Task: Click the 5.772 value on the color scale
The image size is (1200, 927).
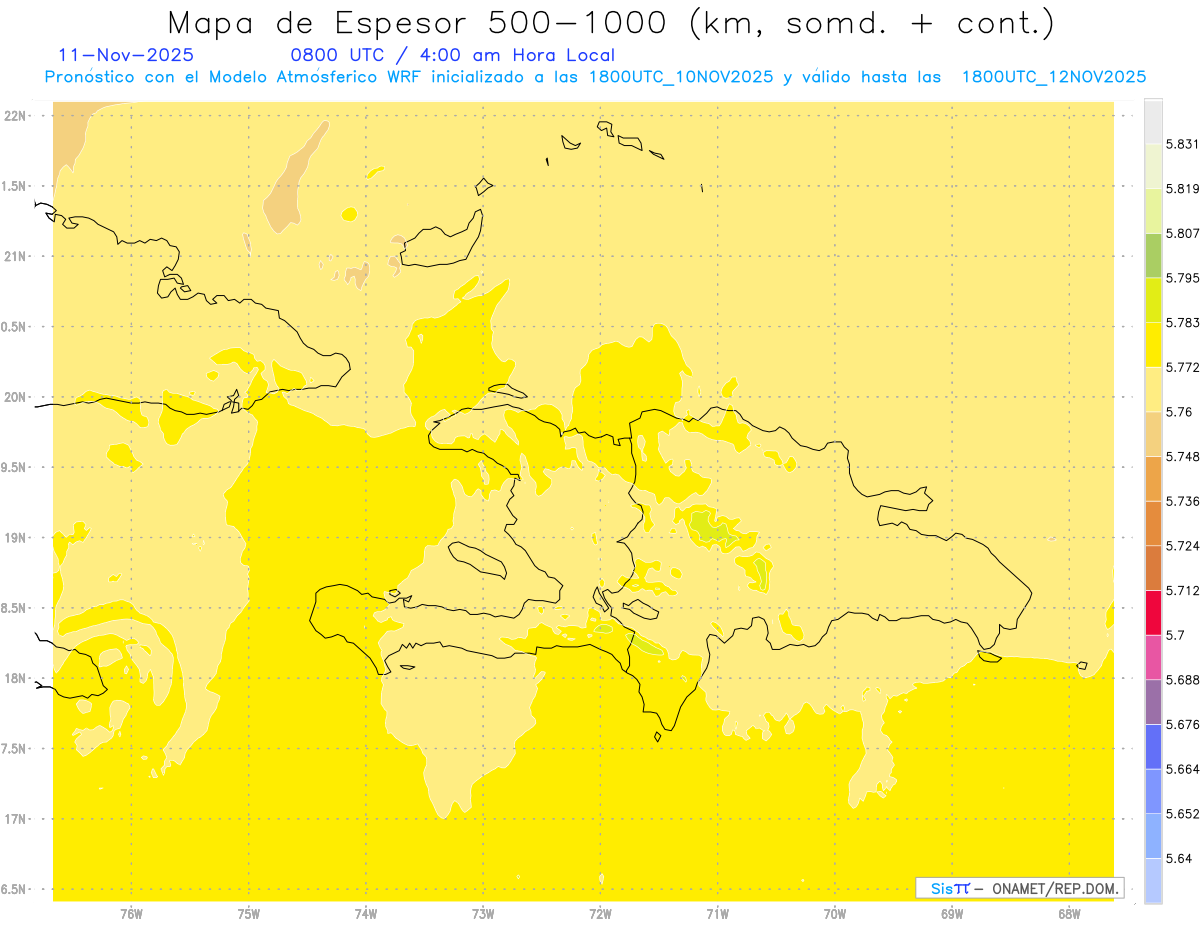Action: pyautogui.click(x=1183, y=367)
